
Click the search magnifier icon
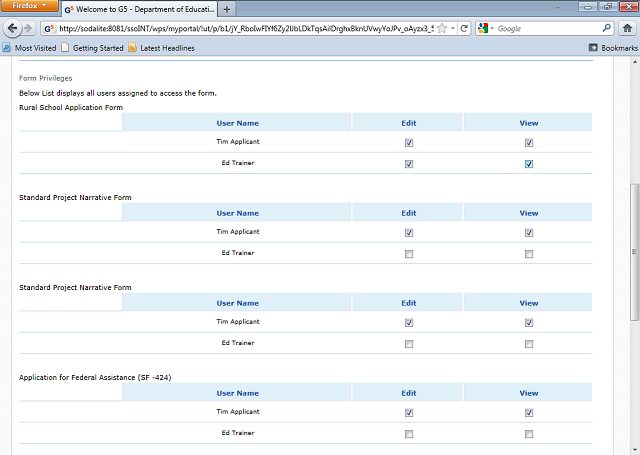[606, 28]
